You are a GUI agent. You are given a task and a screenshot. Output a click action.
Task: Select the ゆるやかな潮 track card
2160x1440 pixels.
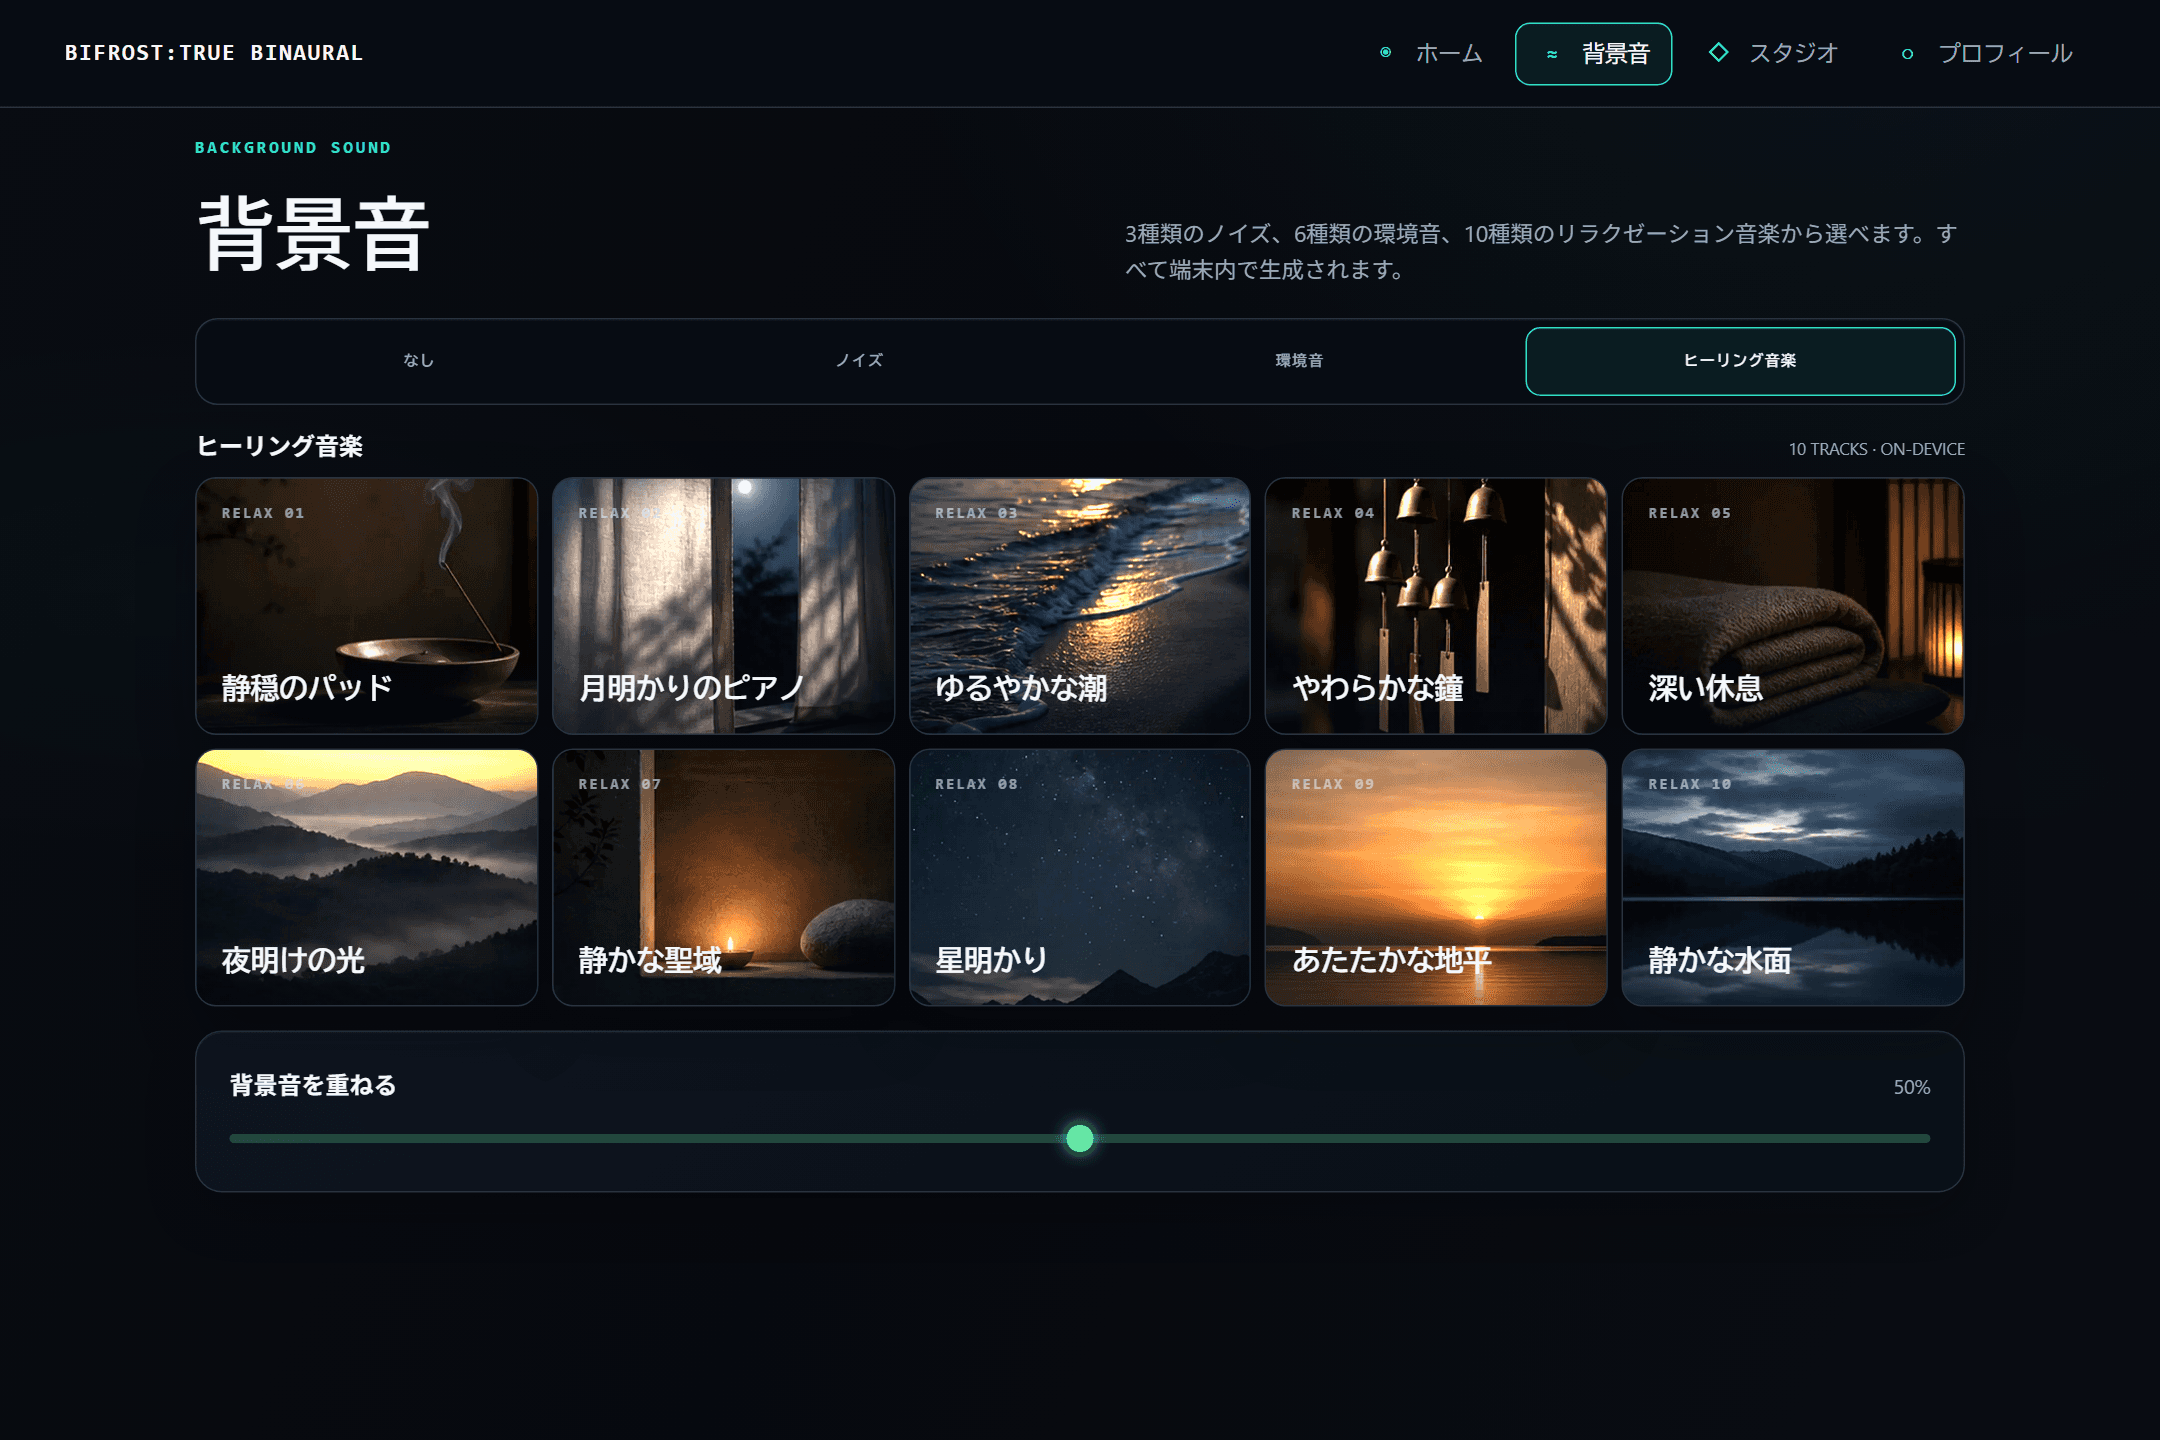[x=1080, y=606]
